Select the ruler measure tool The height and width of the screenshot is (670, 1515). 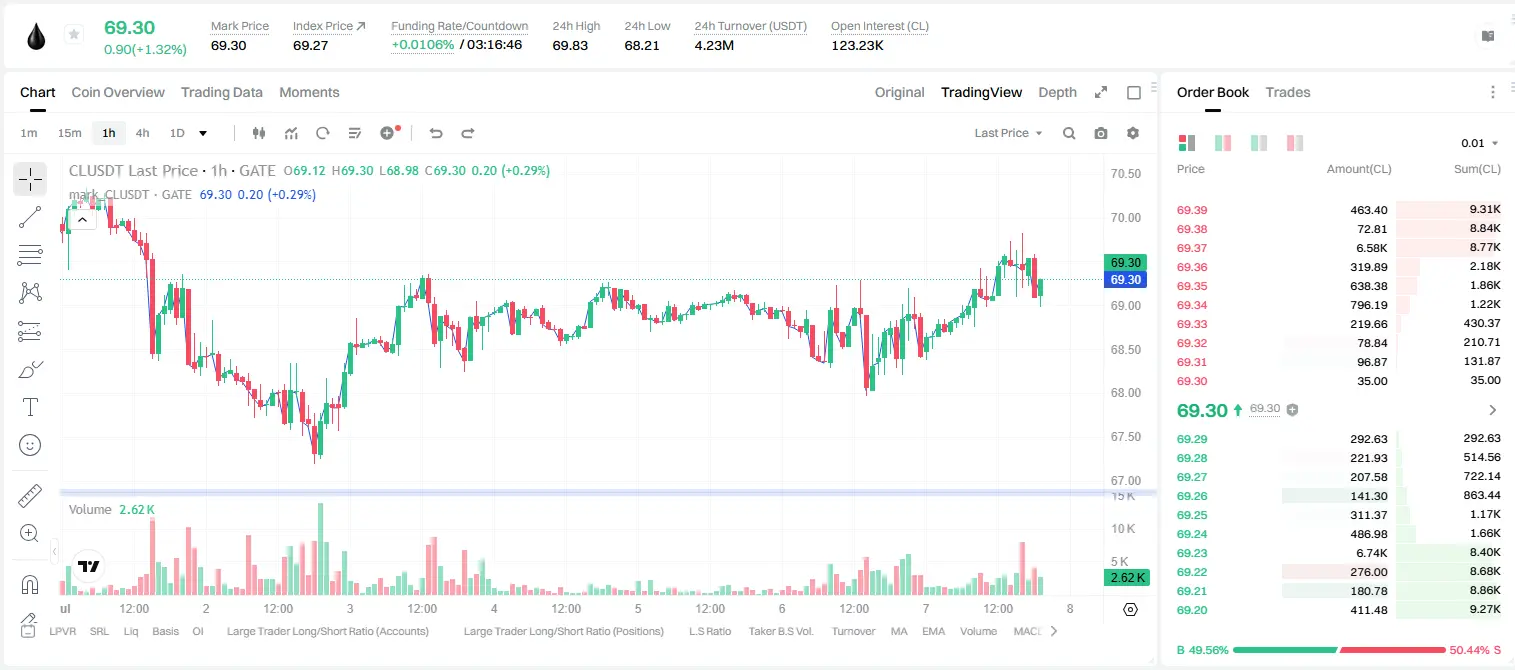(x=30, y=496)
